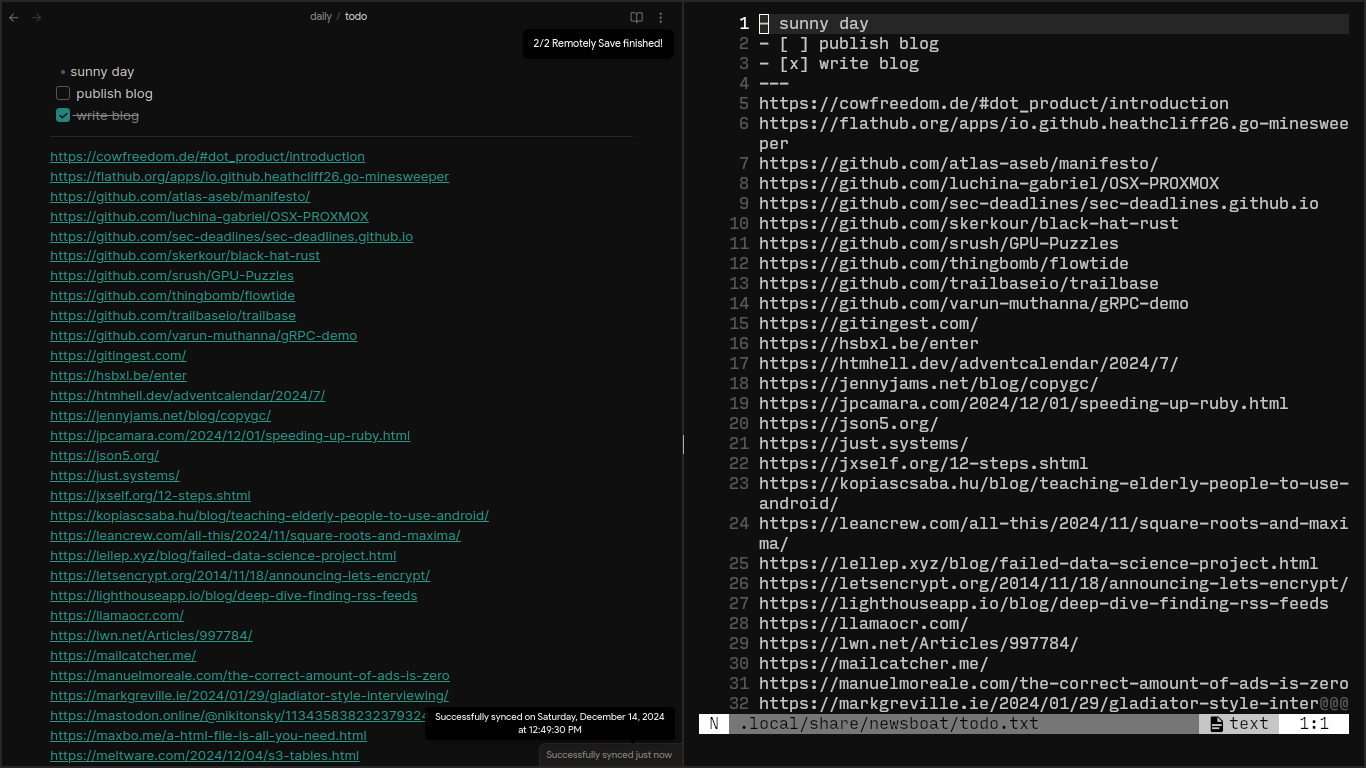
Task: Click the todo.txt file path in statusline
Action: [x=889, y=724]
